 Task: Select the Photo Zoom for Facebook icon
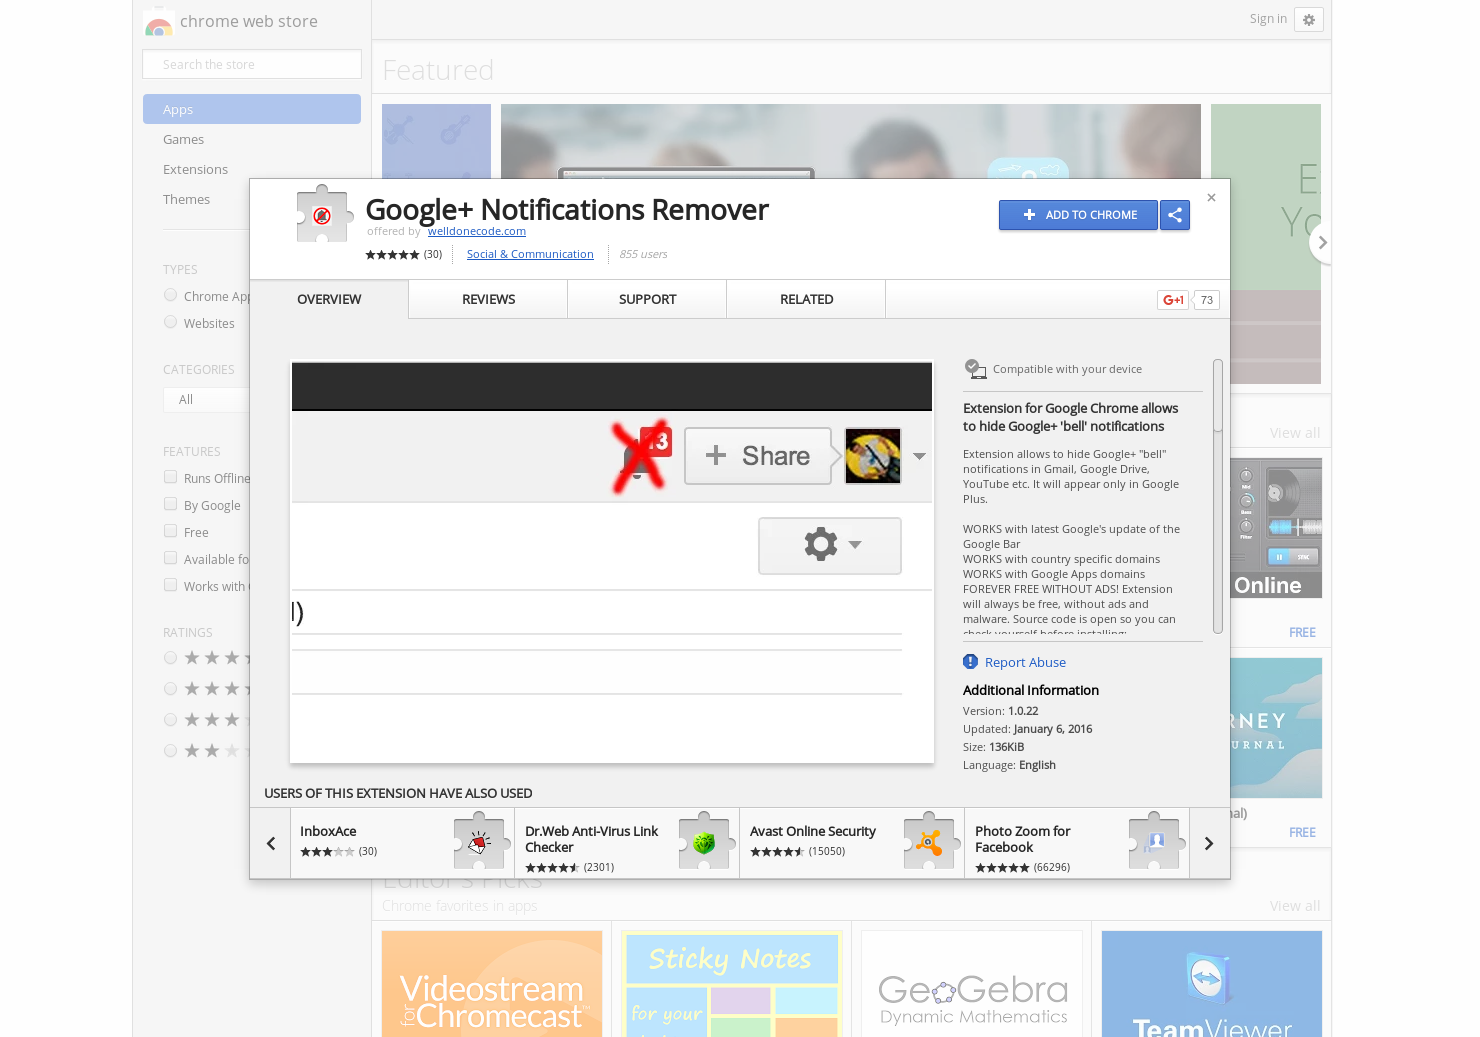1155,842
